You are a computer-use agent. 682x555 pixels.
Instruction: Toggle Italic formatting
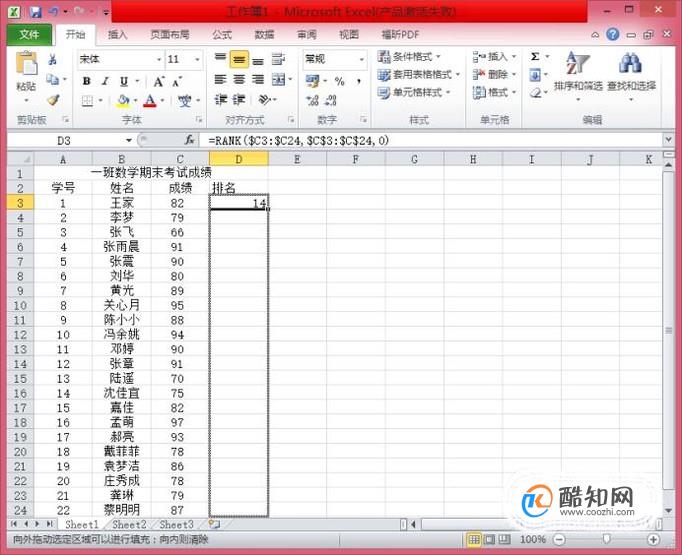click(105, 81)
